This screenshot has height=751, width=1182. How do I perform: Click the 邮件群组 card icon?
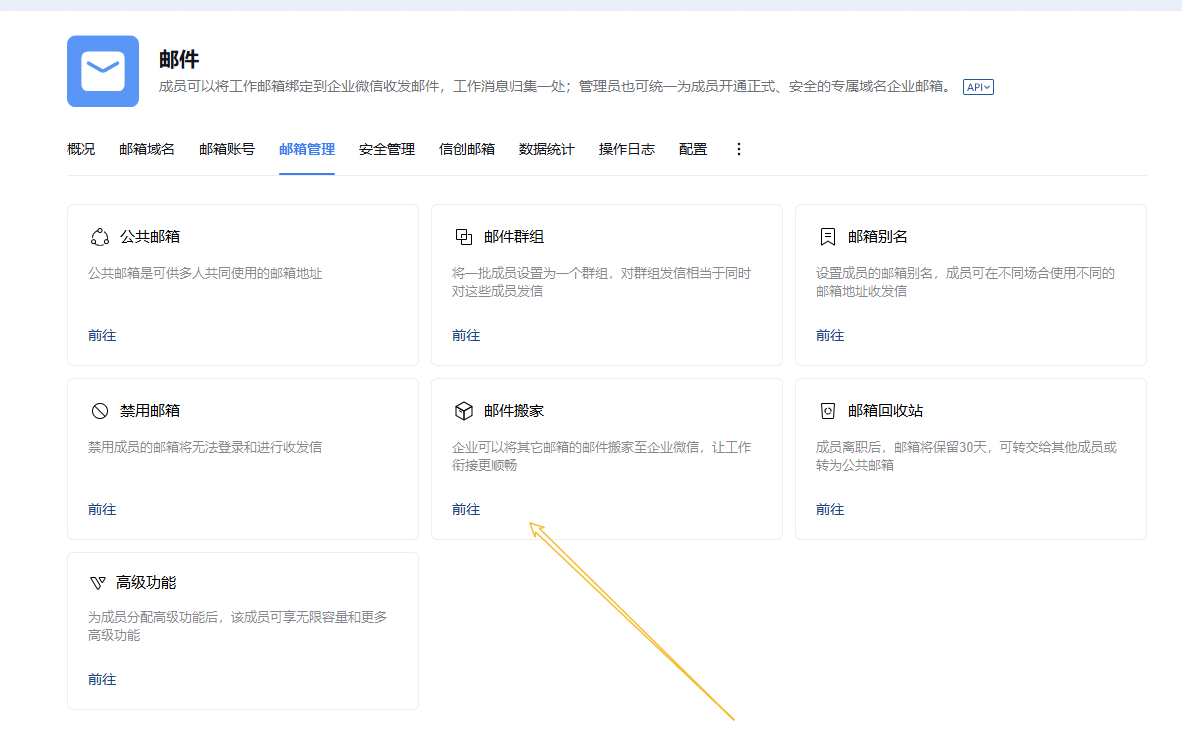[463, 237]
